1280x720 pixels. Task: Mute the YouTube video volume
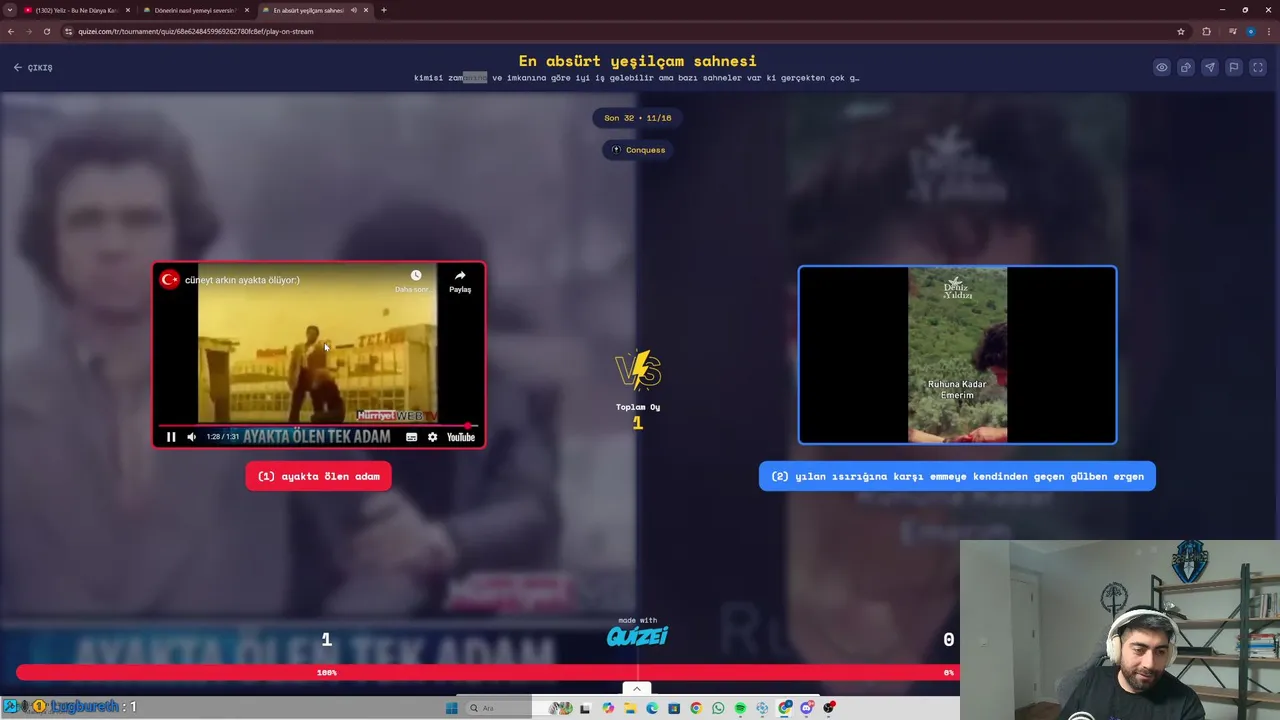pyautogui.click(x=191, y=437)
